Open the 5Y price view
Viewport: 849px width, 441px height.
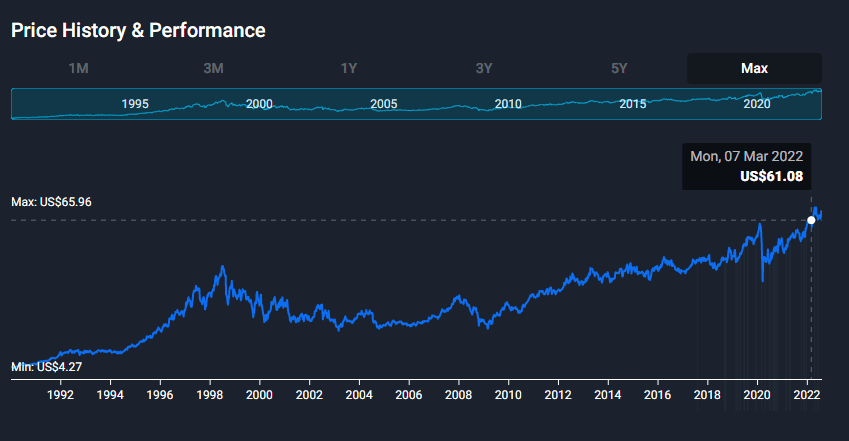coord(619,68)
